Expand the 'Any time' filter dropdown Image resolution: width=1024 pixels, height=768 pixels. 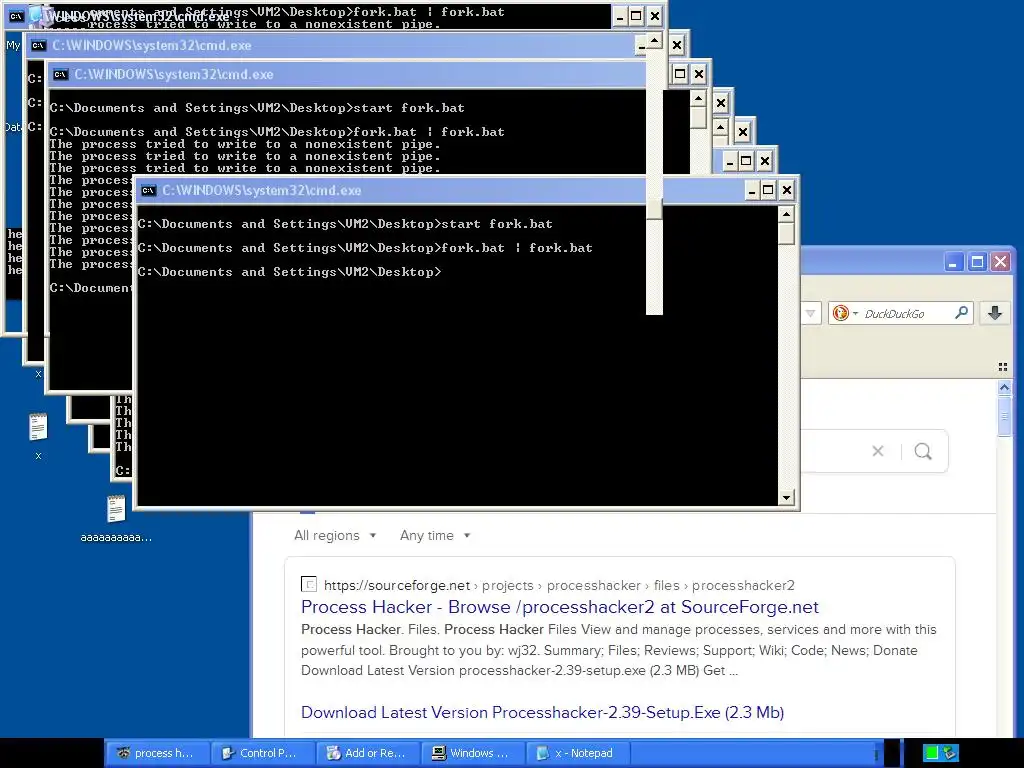click(x=435, y=536)
